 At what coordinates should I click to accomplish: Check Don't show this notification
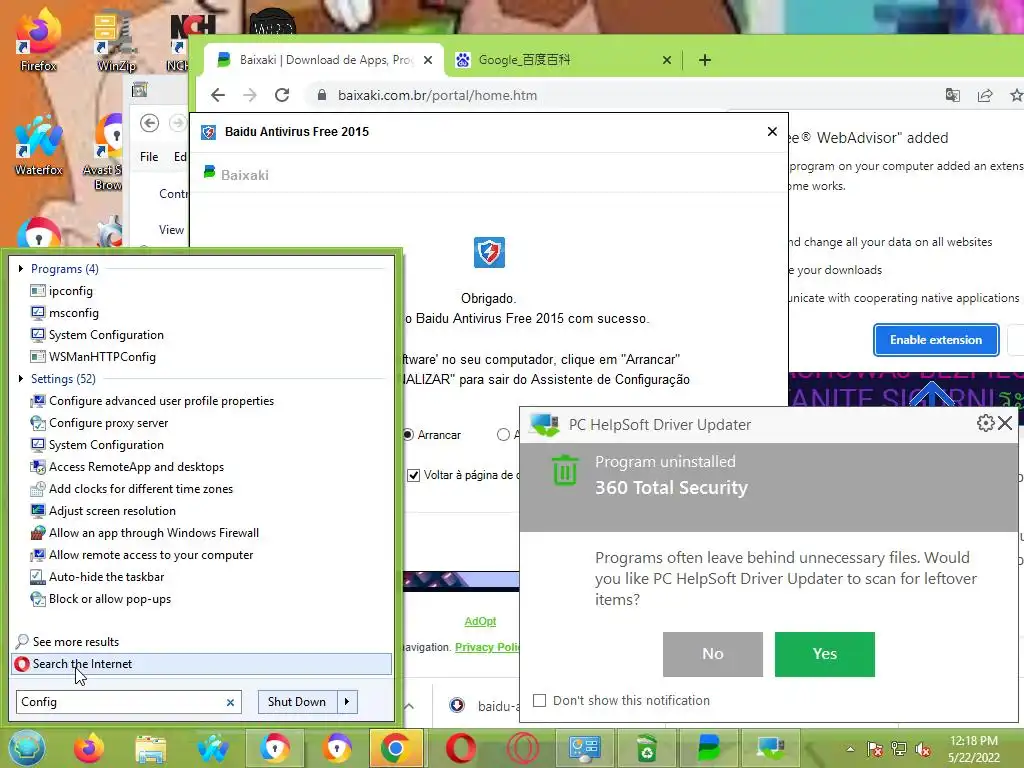[539, 701]
